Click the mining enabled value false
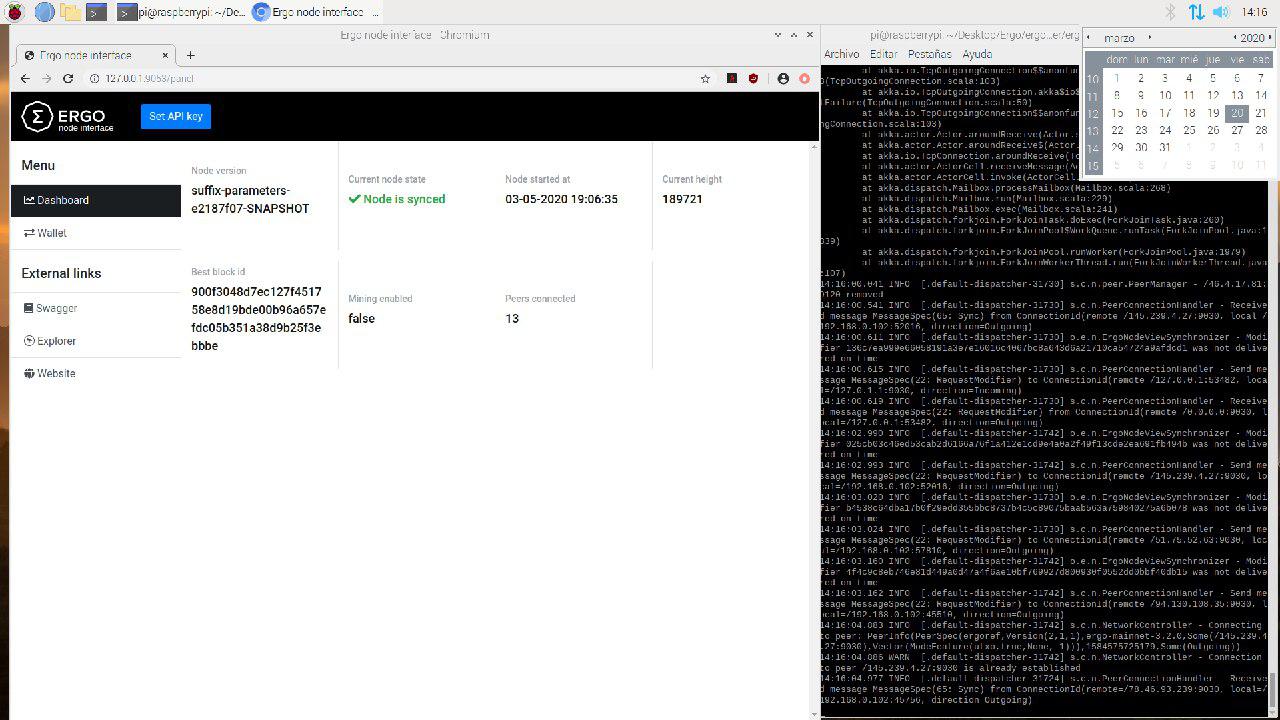Screen dimensions: 1280x720 point(361,319)
